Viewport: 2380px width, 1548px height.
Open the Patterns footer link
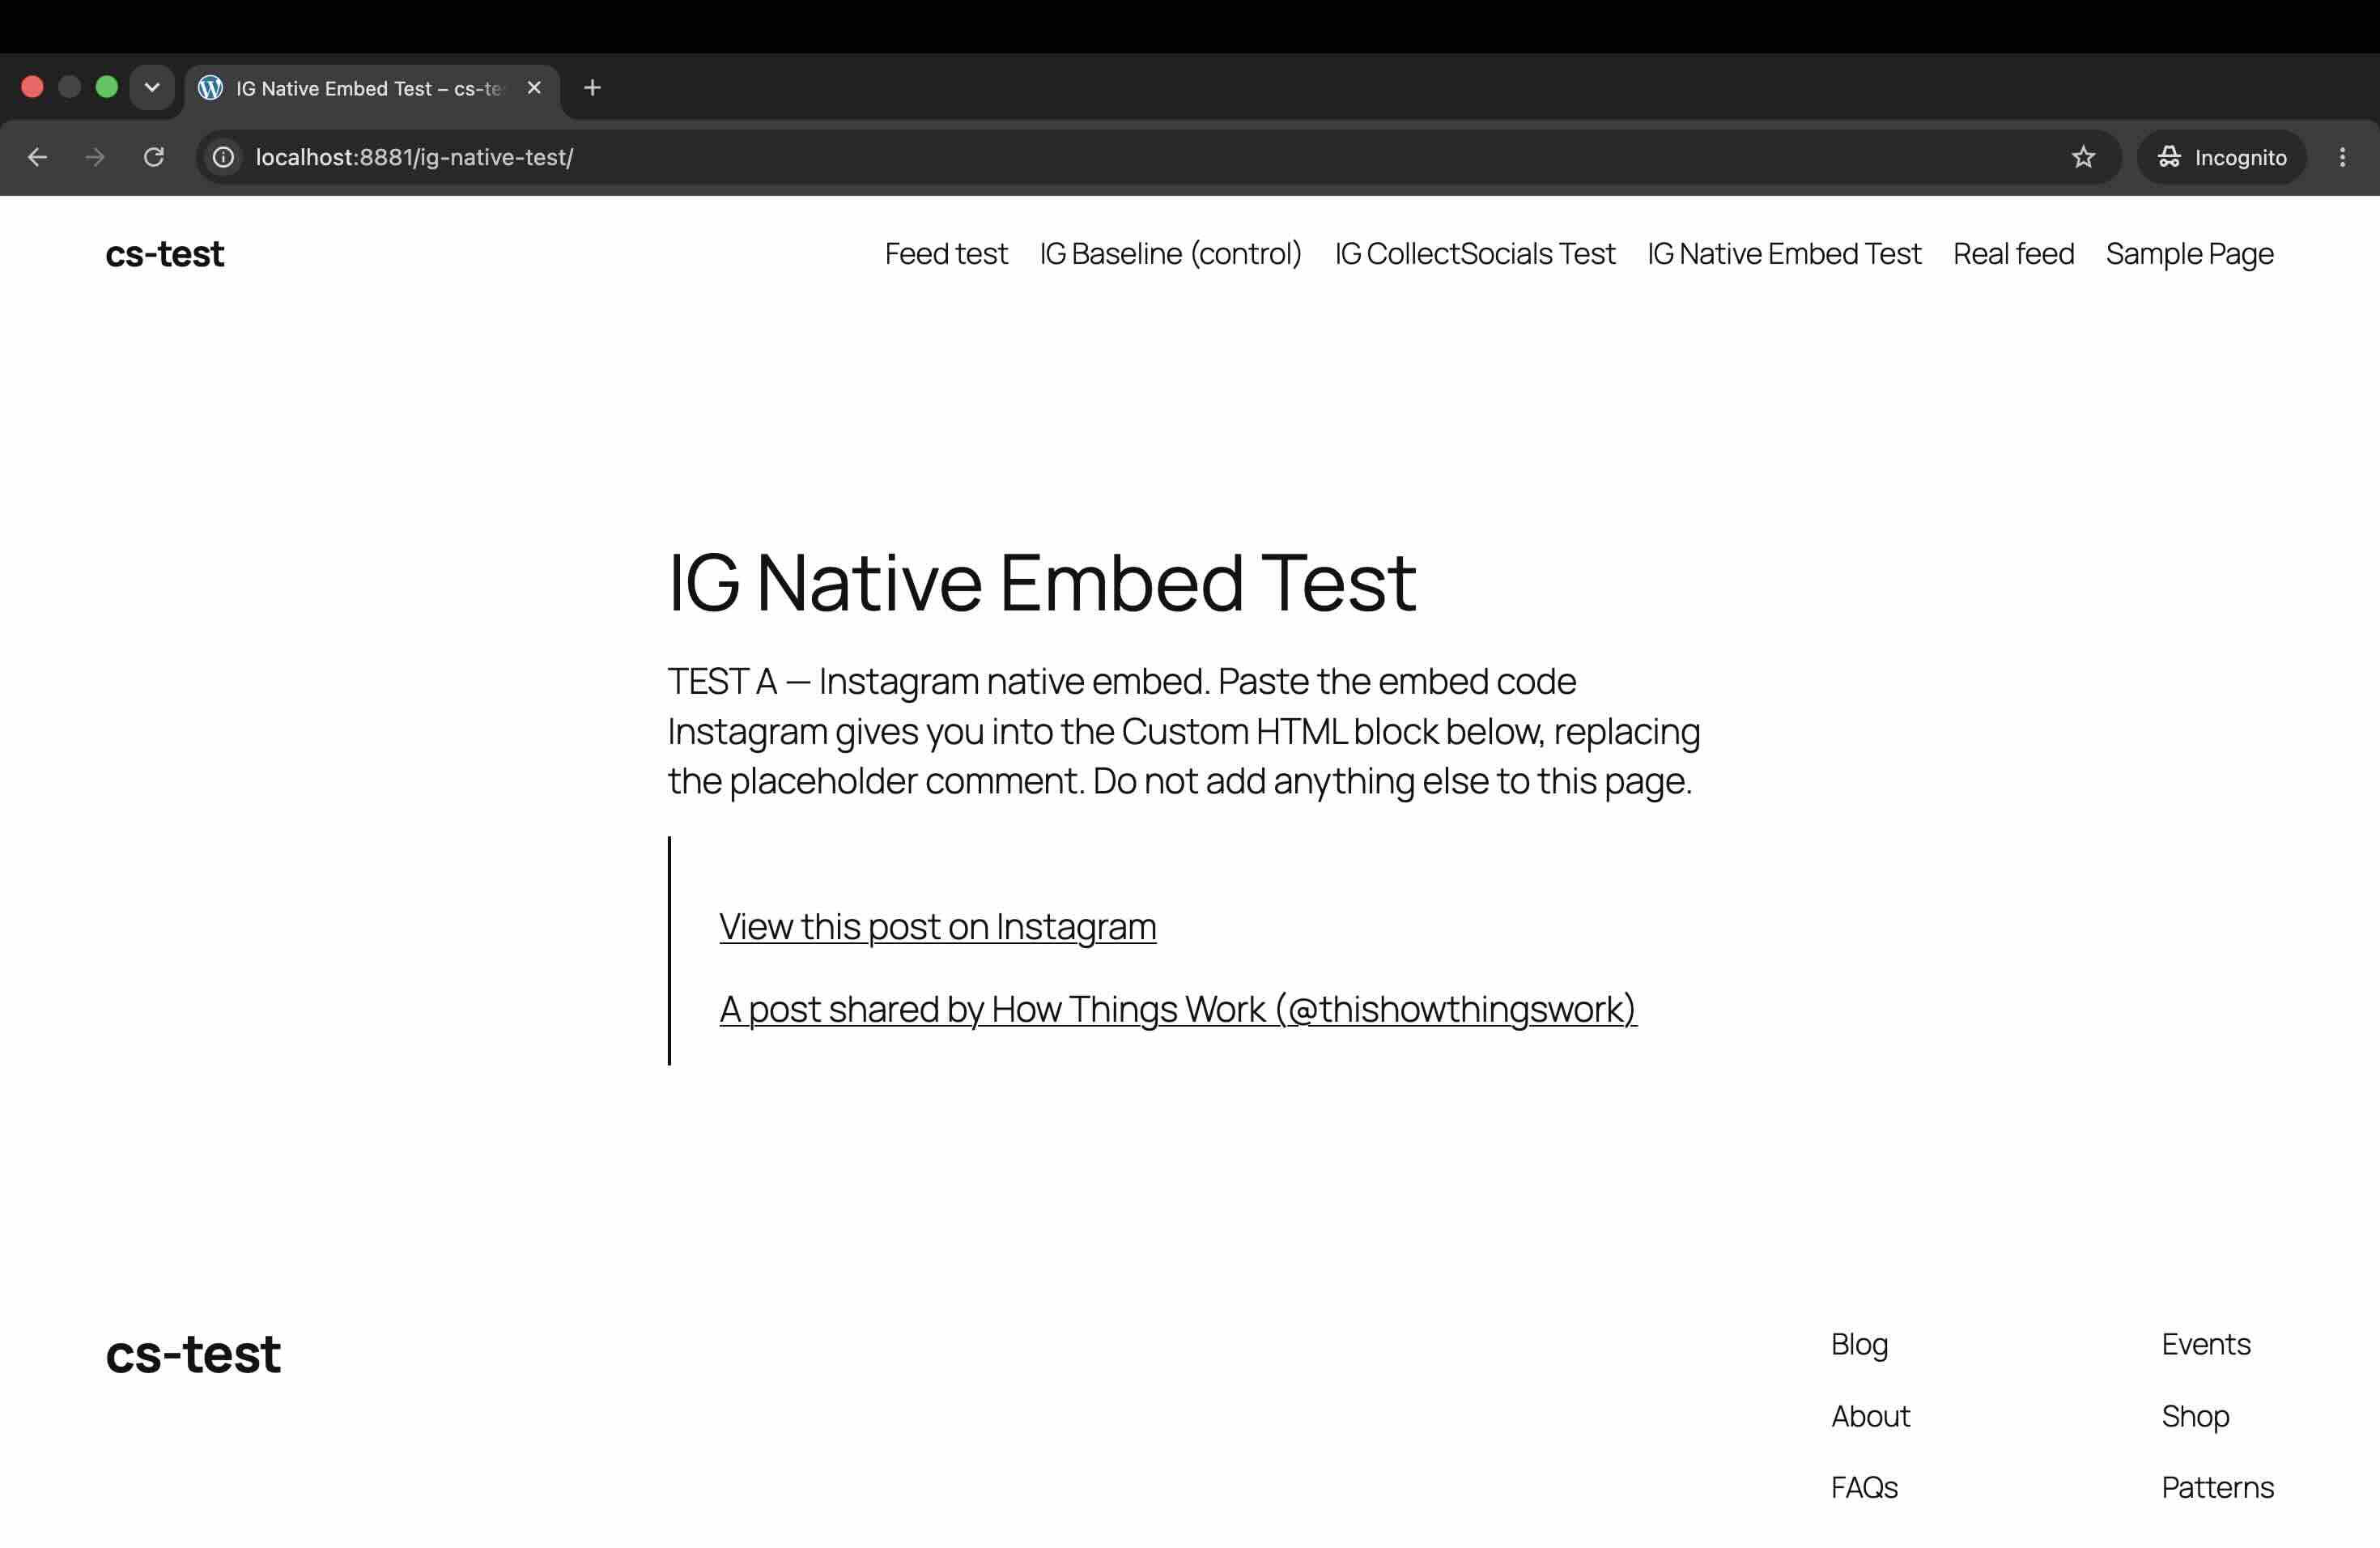[x=2217, y=1488]
